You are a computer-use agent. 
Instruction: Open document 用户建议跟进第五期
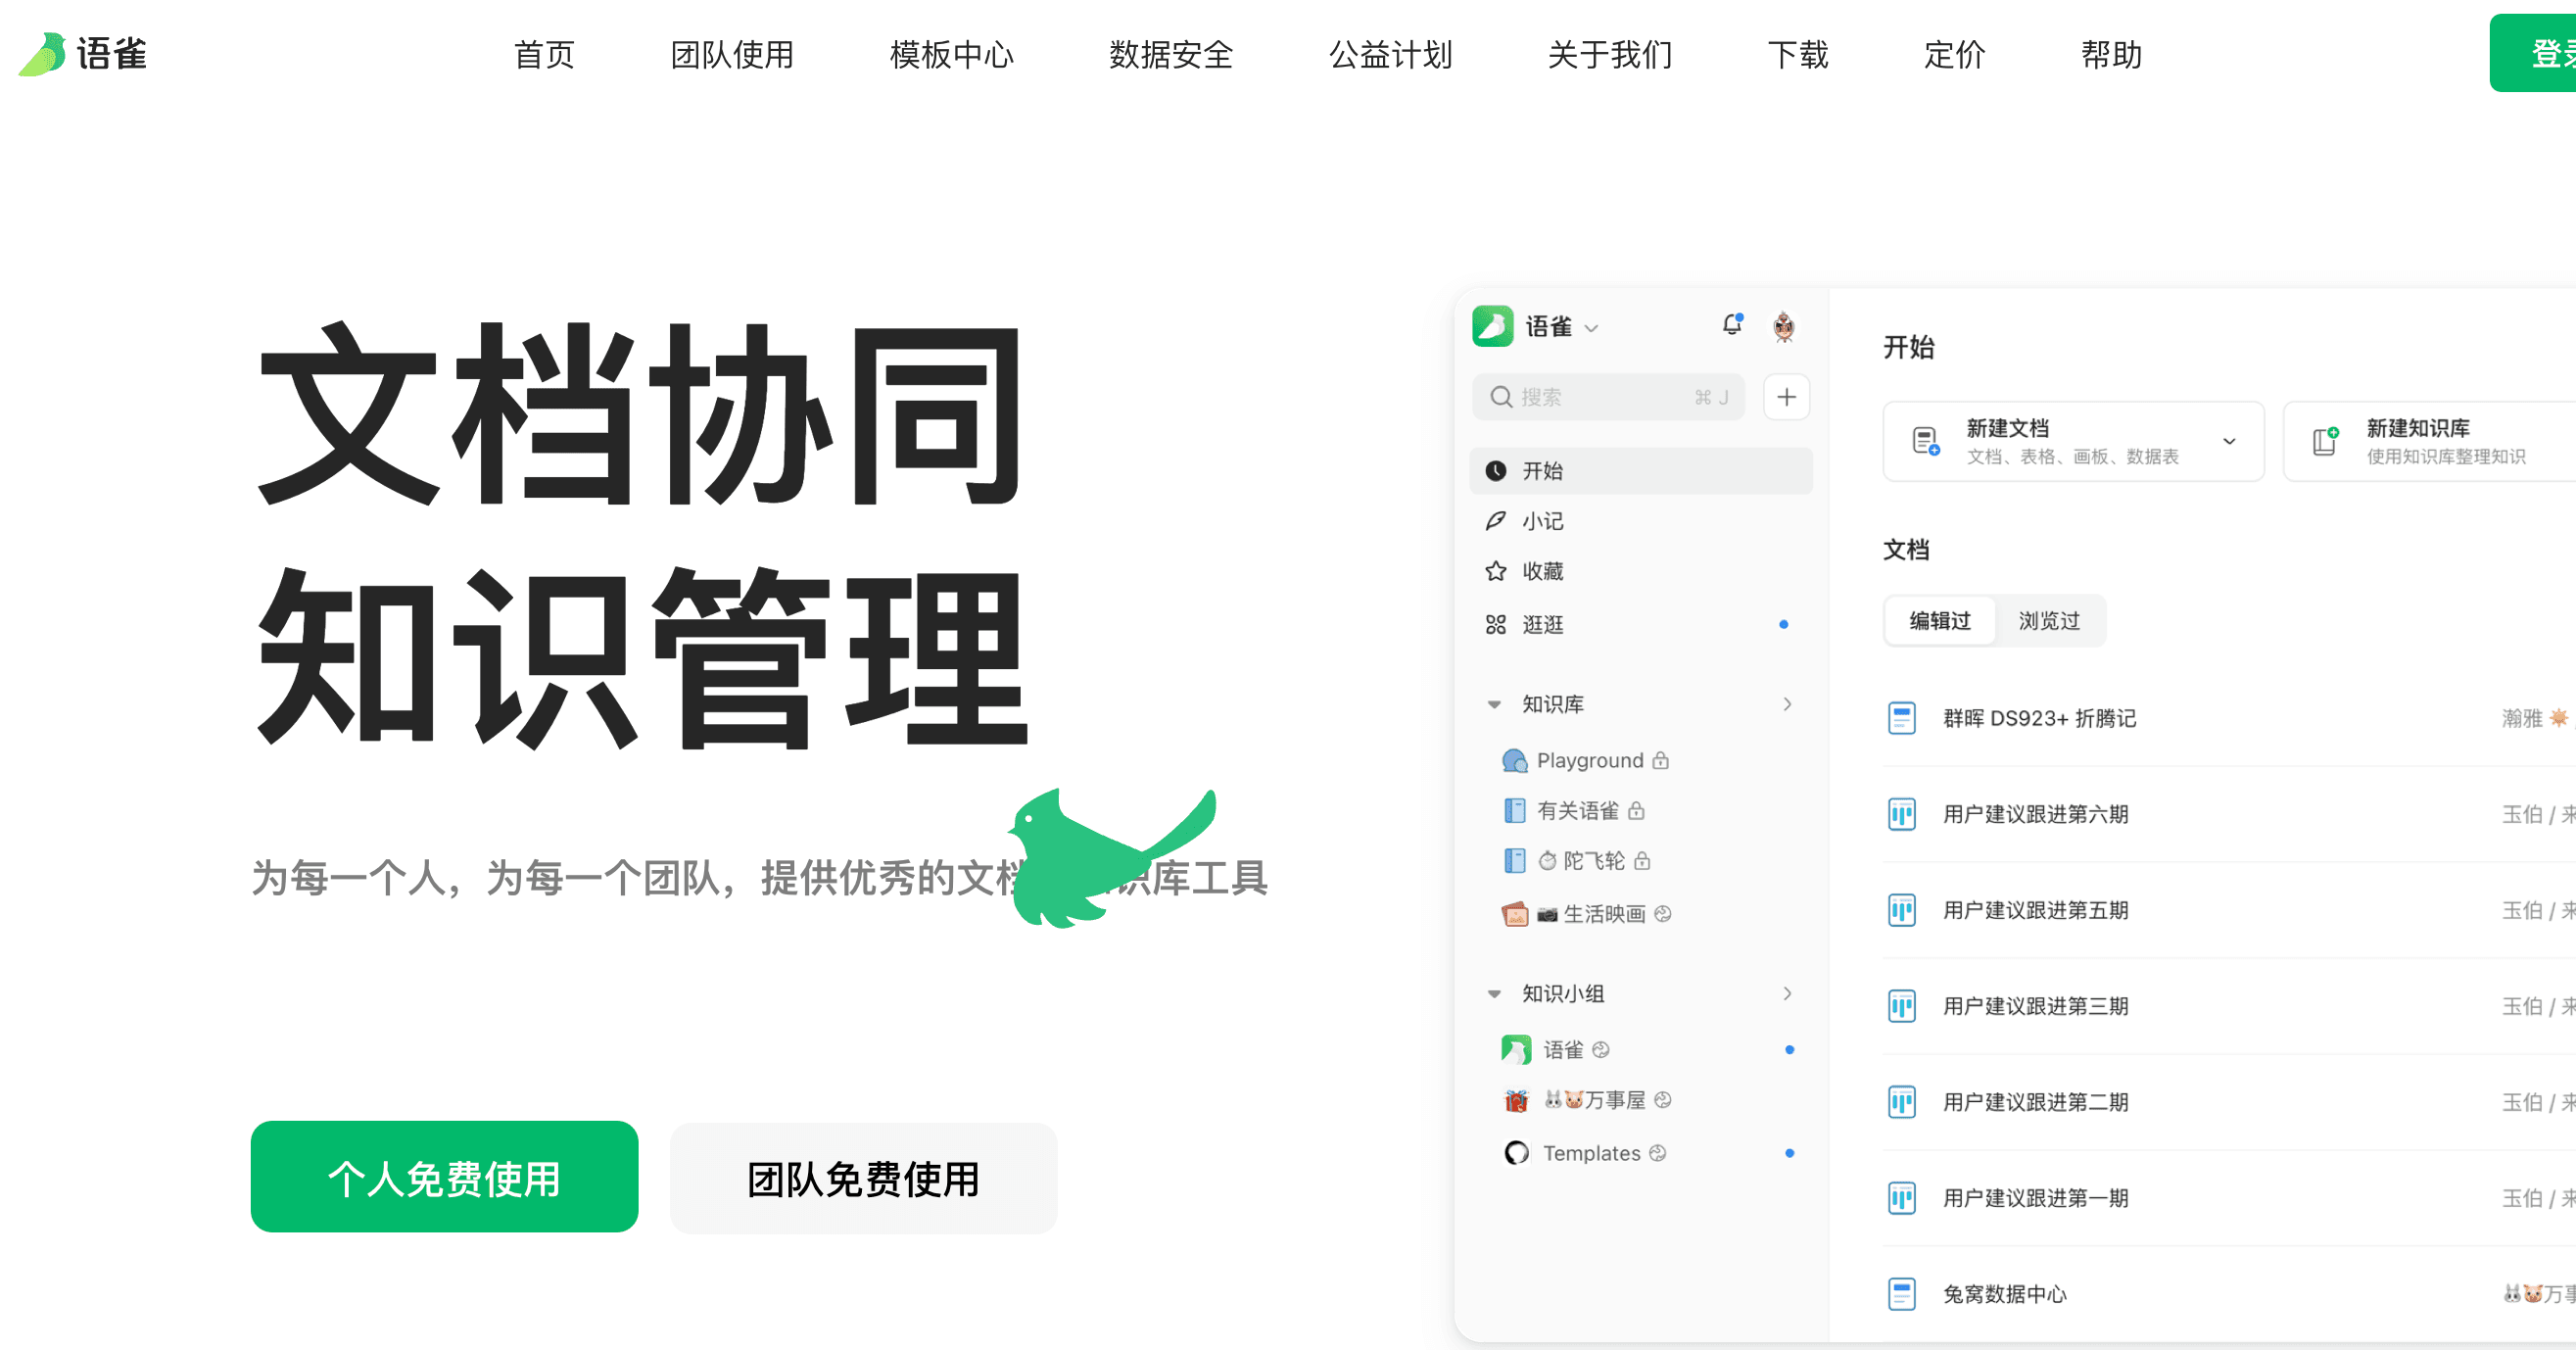(x=2035, y=910)
